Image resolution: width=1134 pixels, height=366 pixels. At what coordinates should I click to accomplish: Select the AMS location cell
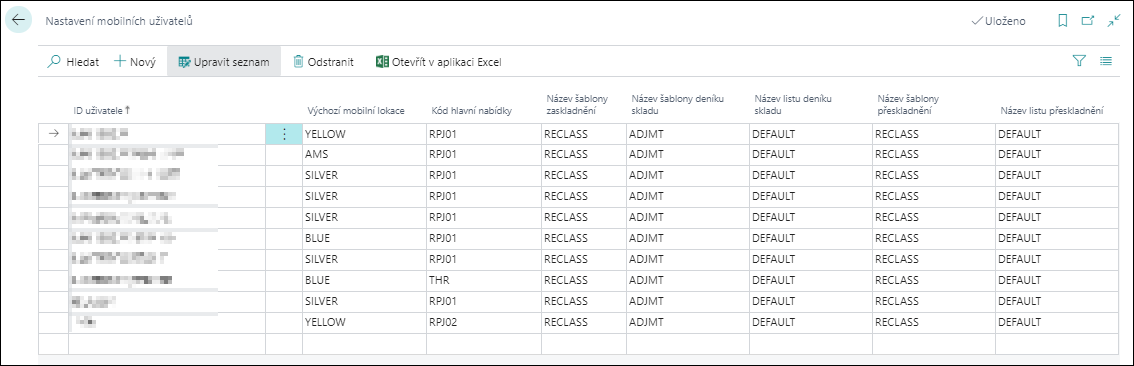point(364,155)
